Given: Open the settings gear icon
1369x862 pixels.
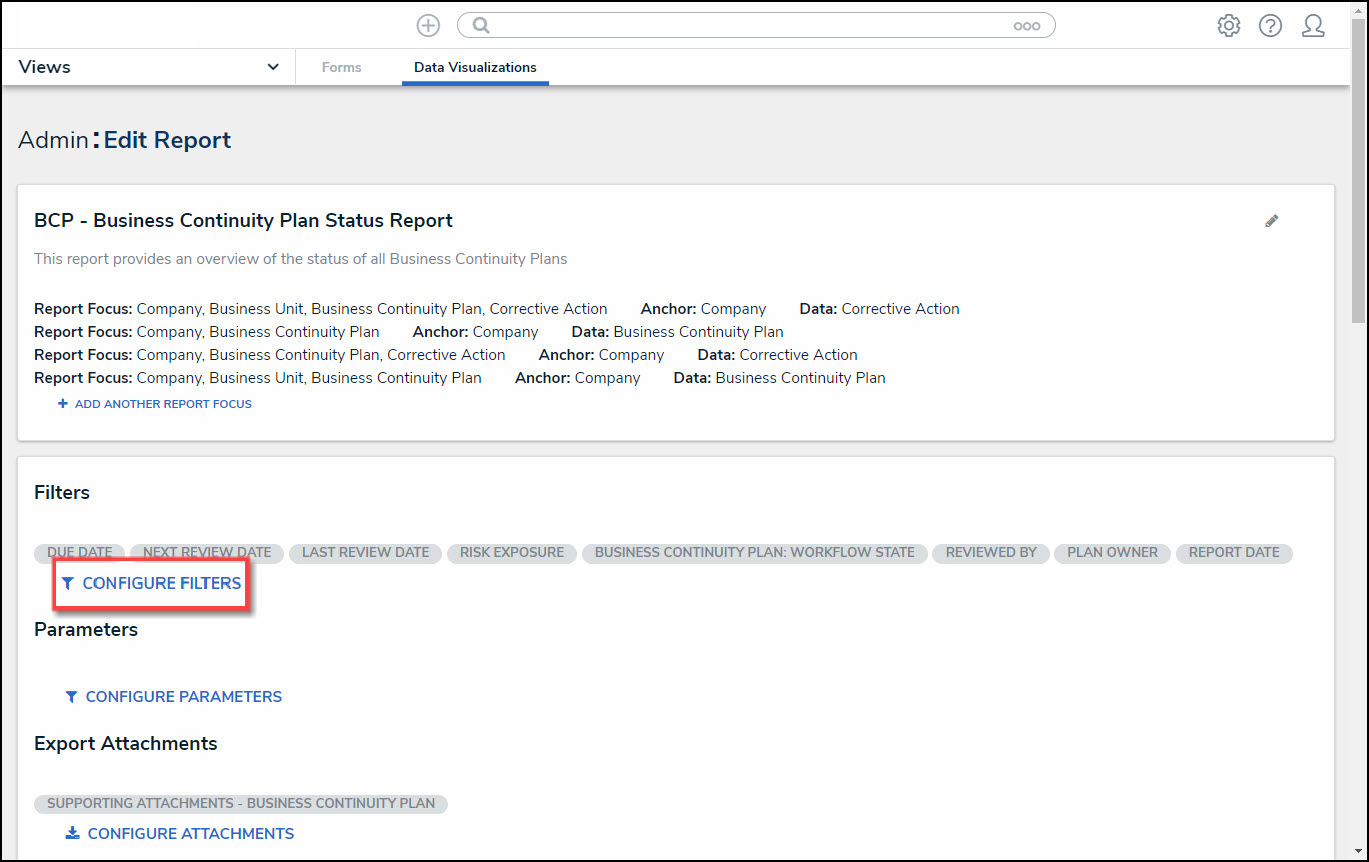Looking at the screenshot, I should pos(1229,26).
